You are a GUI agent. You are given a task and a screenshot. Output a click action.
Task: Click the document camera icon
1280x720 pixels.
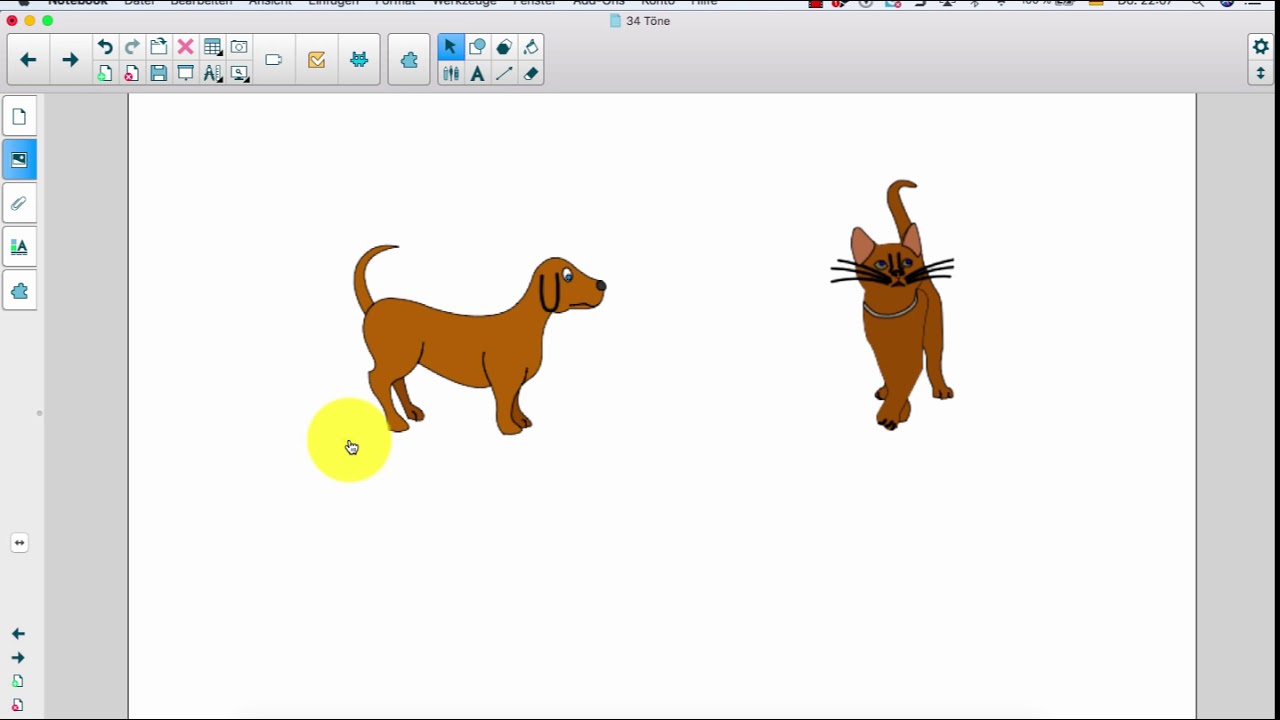(x=274, y=60)
